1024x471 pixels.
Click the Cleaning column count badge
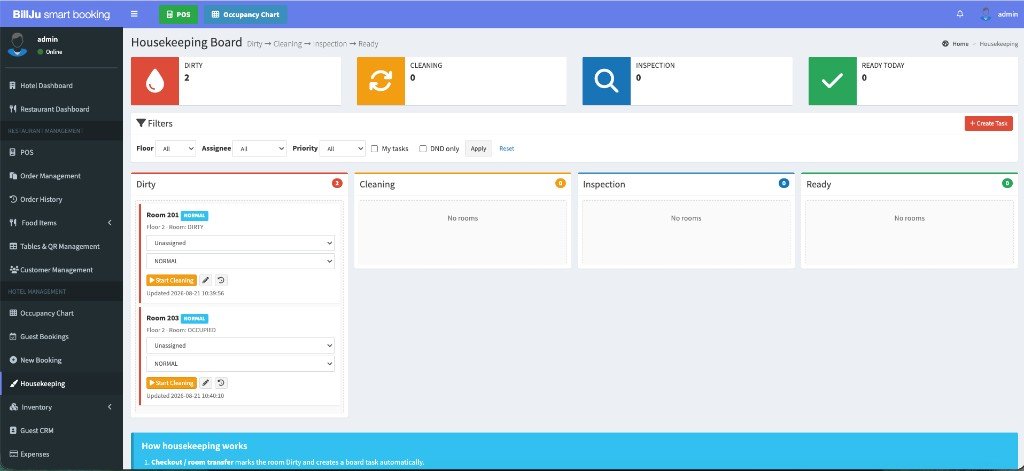click(560, 184)
